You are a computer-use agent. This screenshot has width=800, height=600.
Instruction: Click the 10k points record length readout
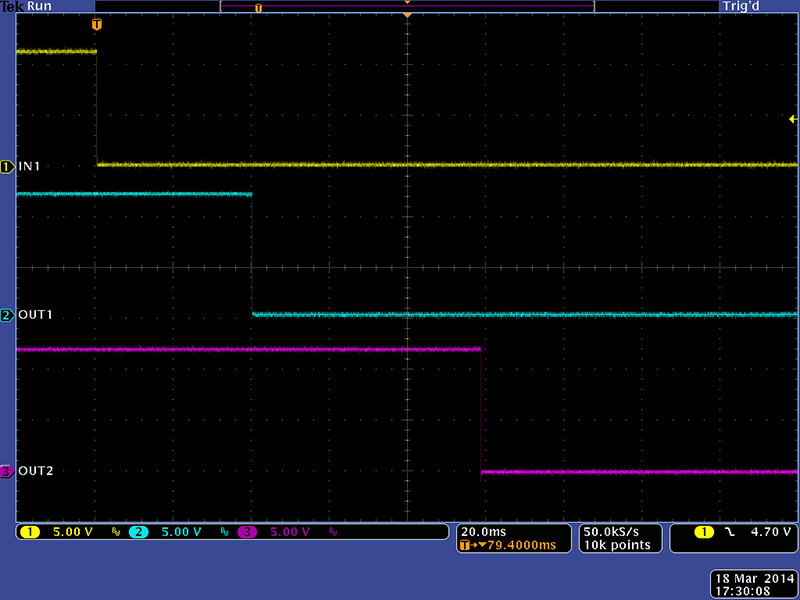pos(616,545)
